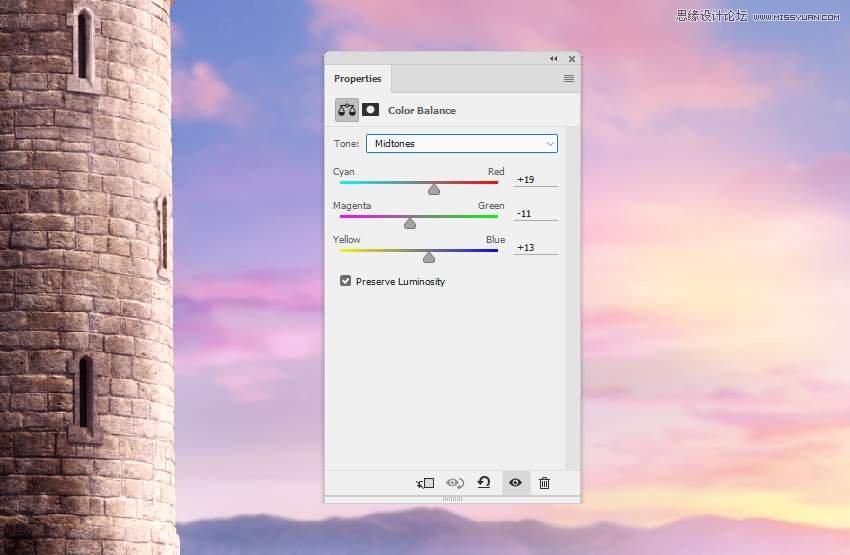Click the Magenta-Green slider handle
The width and height of the screenshot is (850, 555).
pyautogui.click(x=410, y=223)
